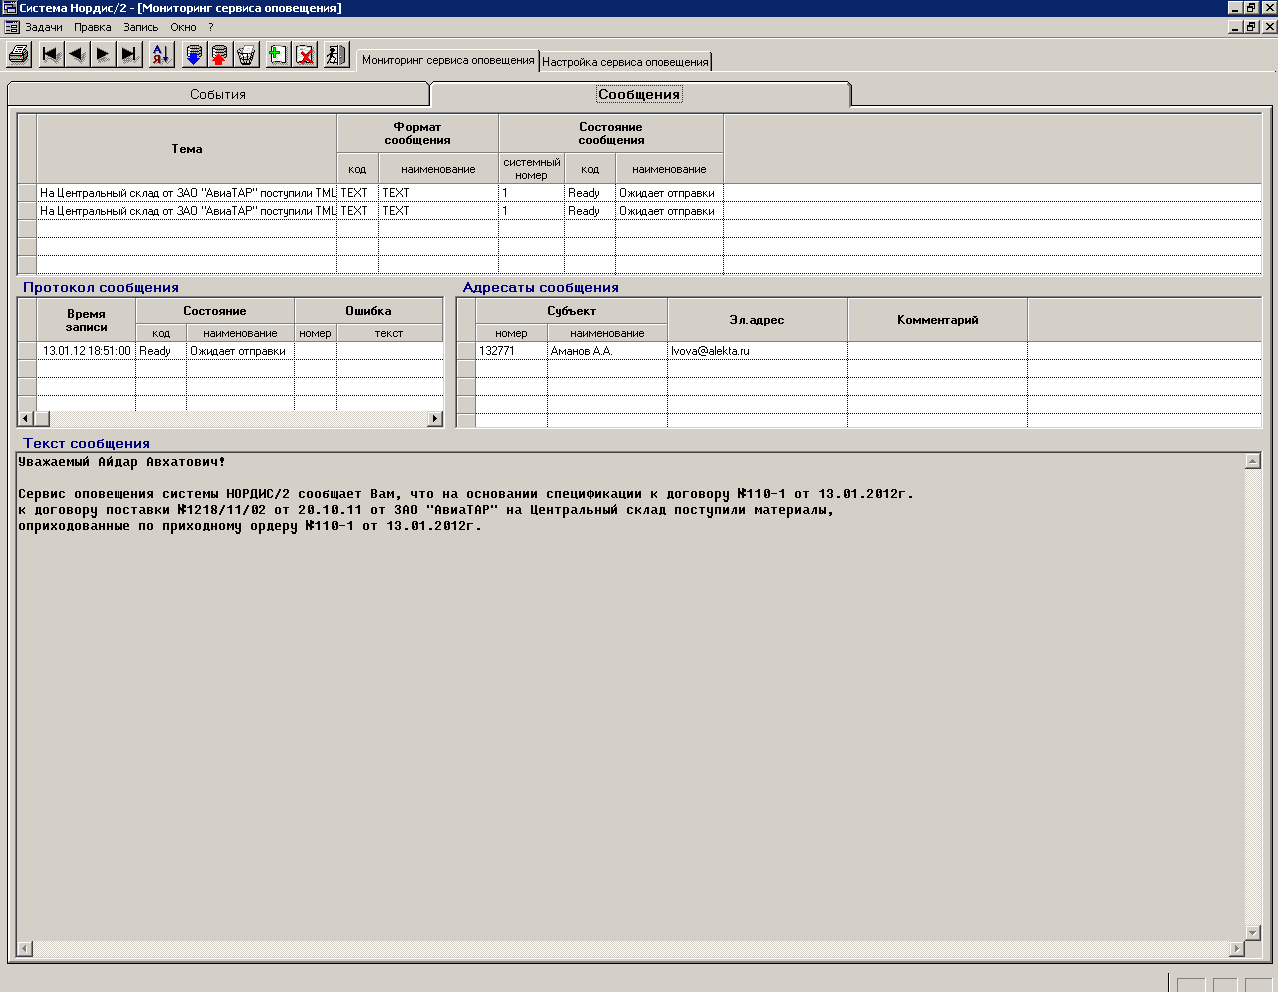Image resolution: width=1278 pixels, height=992 pixels.
Task: Select the second row's Тема cell
Action: (x=187, y=211)
